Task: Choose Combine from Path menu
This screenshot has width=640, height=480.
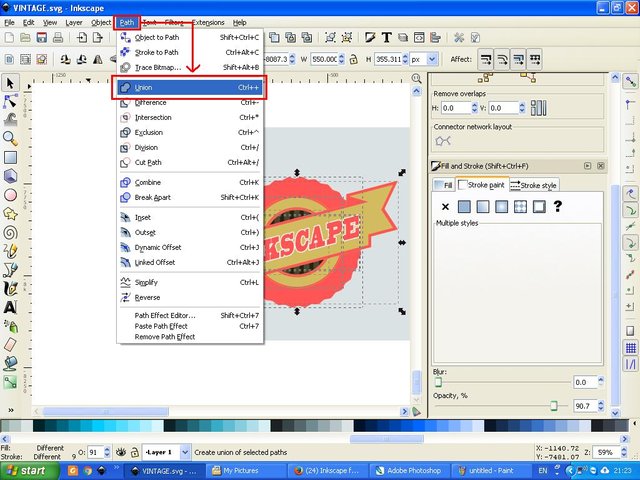Action: point(189,182)
